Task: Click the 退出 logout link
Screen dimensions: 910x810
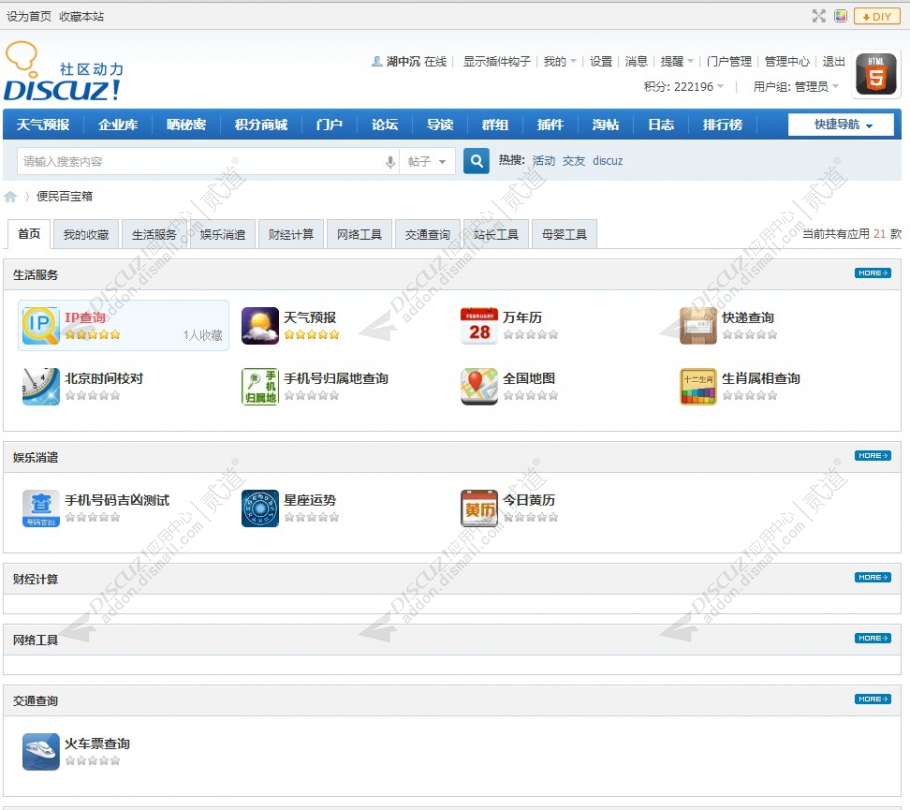Action: click(x=833, y=61)
